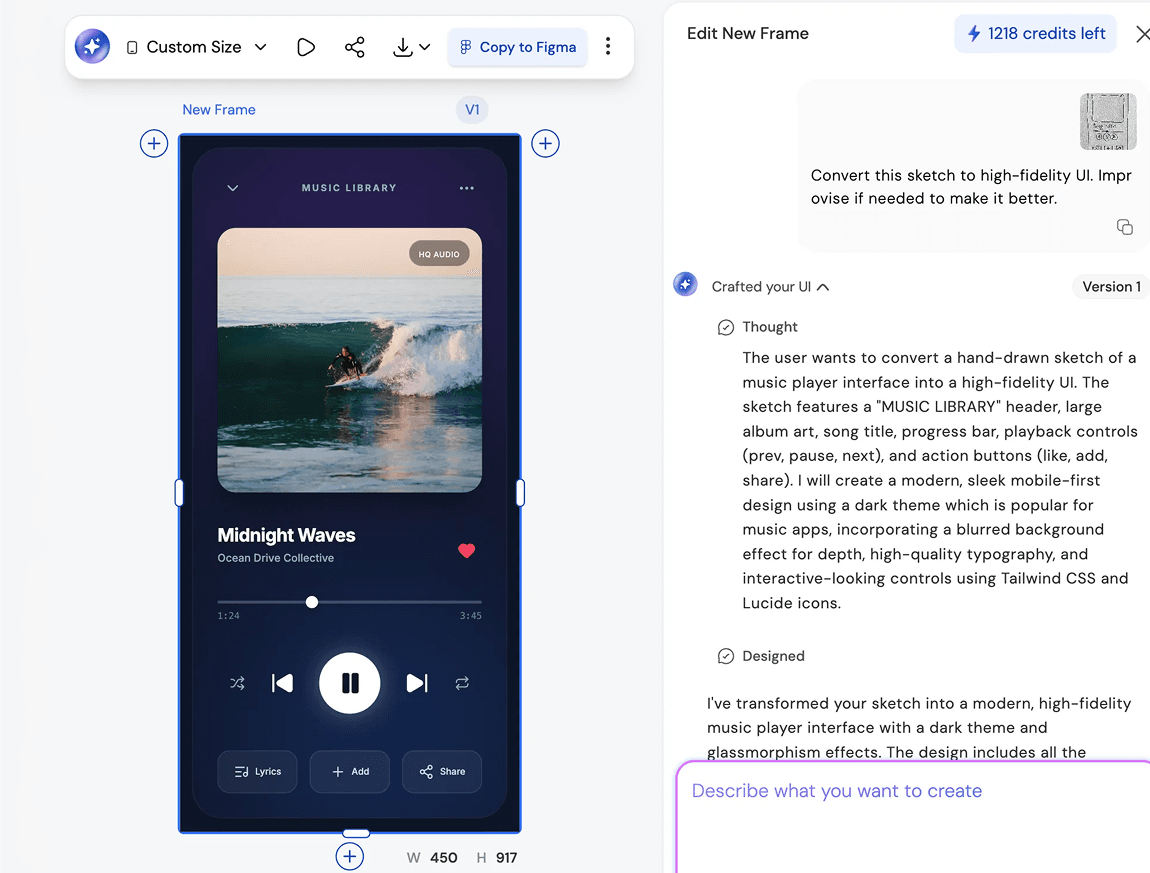Click the share icon in top toolbar
Image resolution: width=1150 pixels, height=873 pixels.
coord(354,47)
